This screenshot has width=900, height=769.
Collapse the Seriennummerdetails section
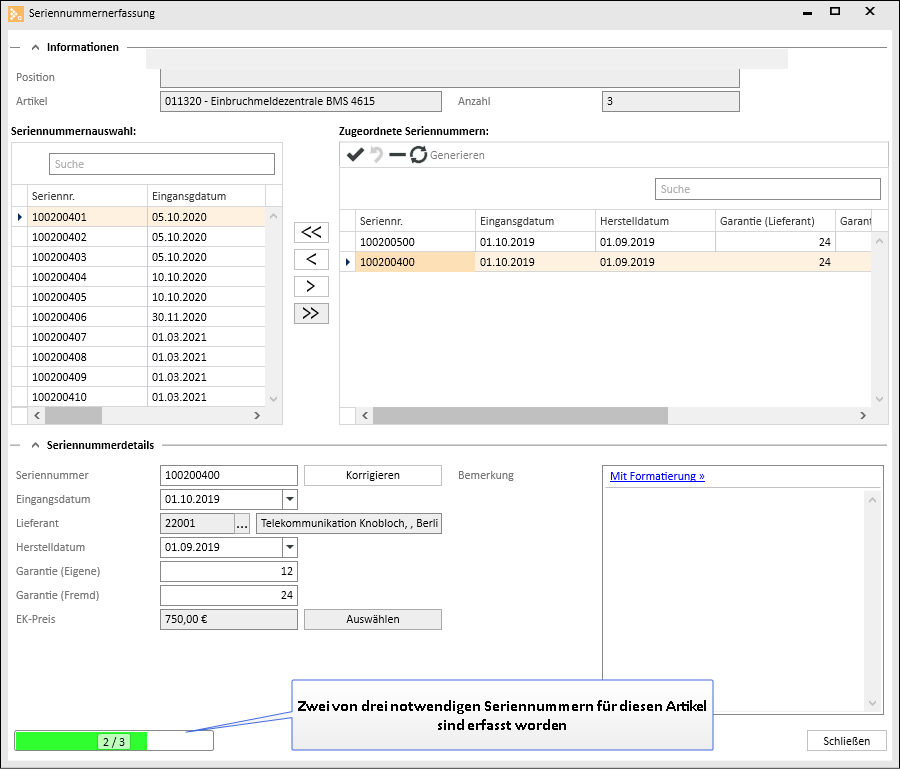click(x=36, y=445)
